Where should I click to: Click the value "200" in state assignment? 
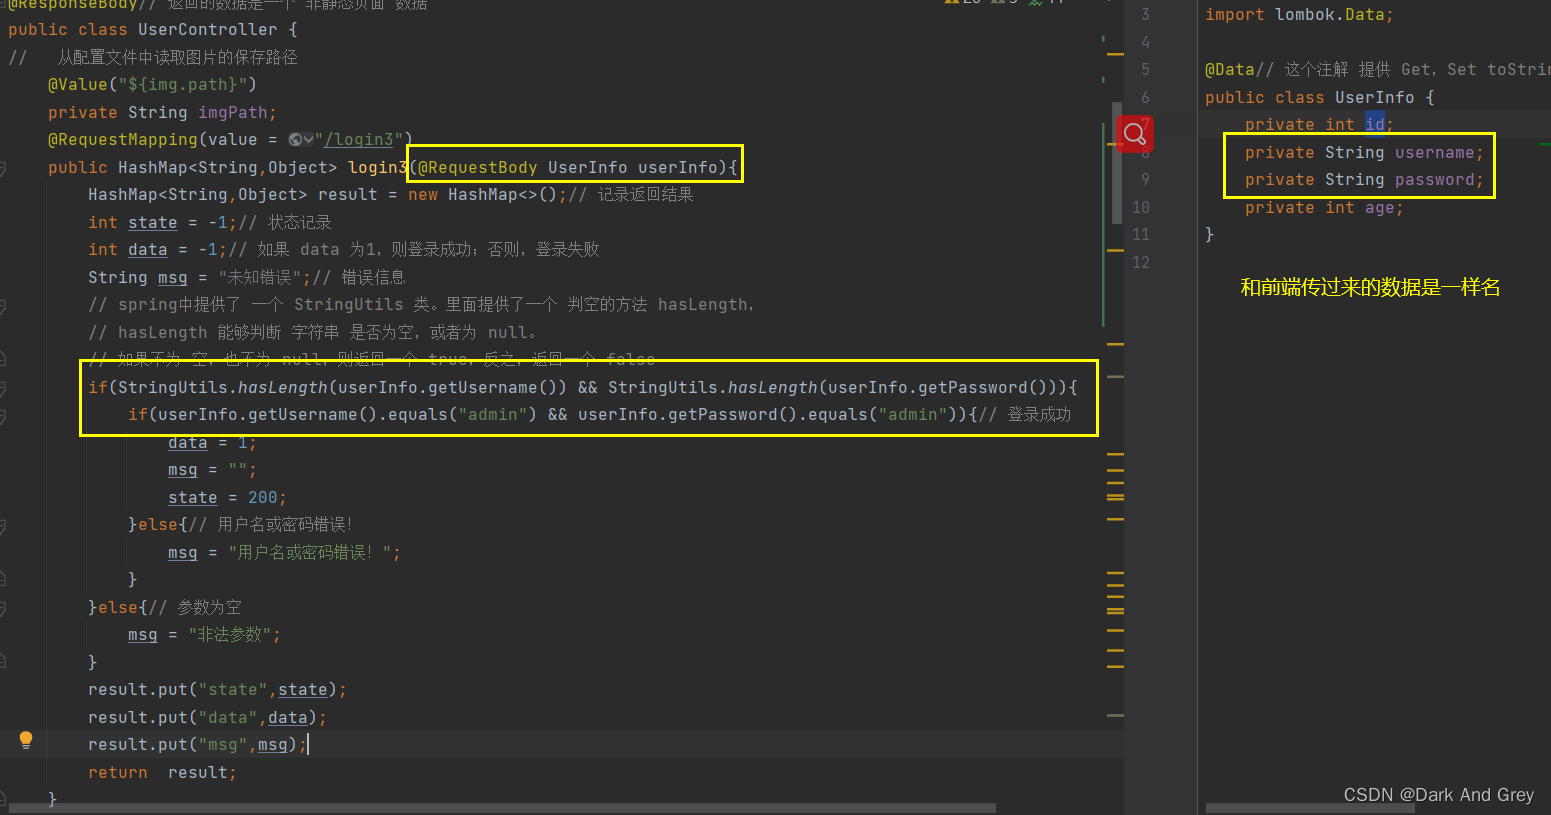[262, 498]
